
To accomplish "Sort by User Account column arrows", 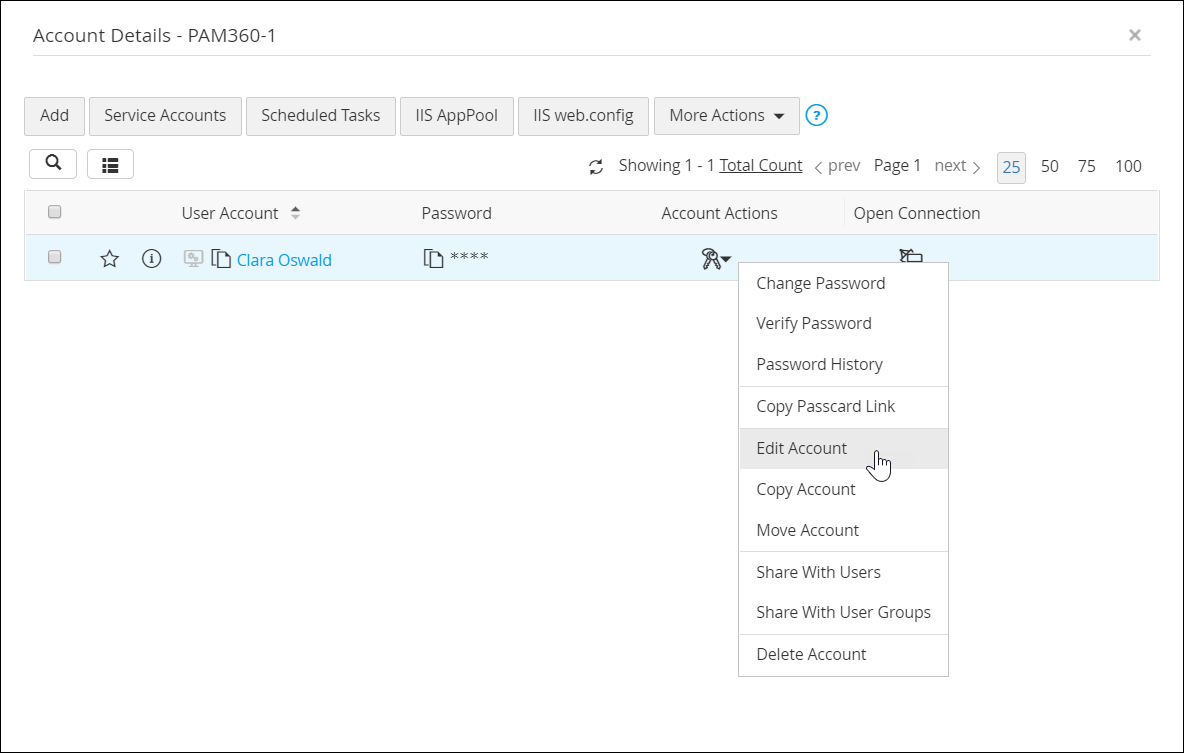I will 295,213.
